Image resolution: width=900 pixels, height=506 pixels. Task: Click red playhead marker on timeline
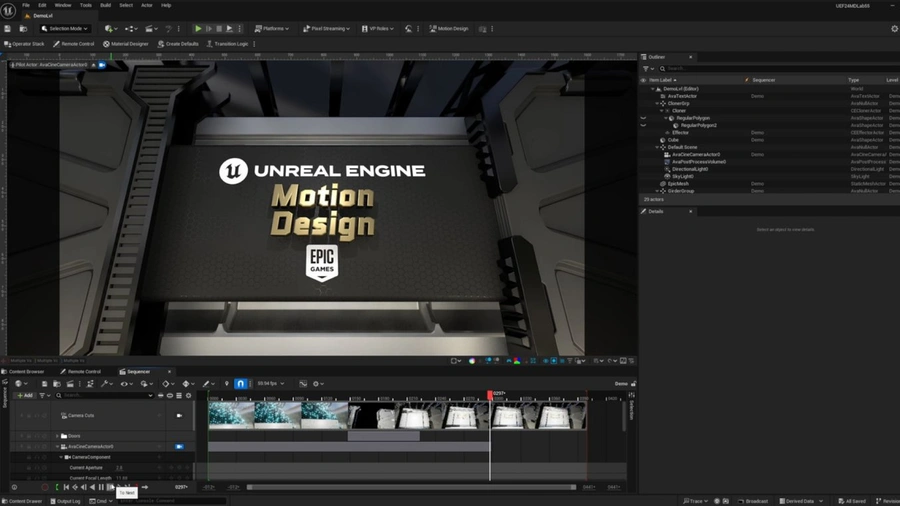coord(490,395)
